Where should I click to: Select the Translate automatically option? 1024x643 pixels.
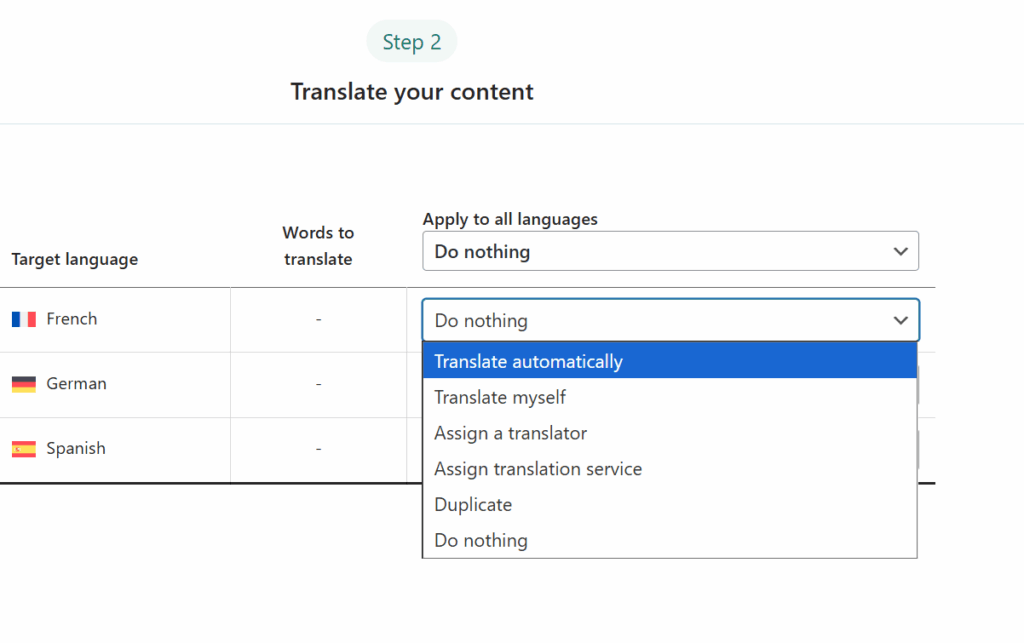(x=670, y=361)
